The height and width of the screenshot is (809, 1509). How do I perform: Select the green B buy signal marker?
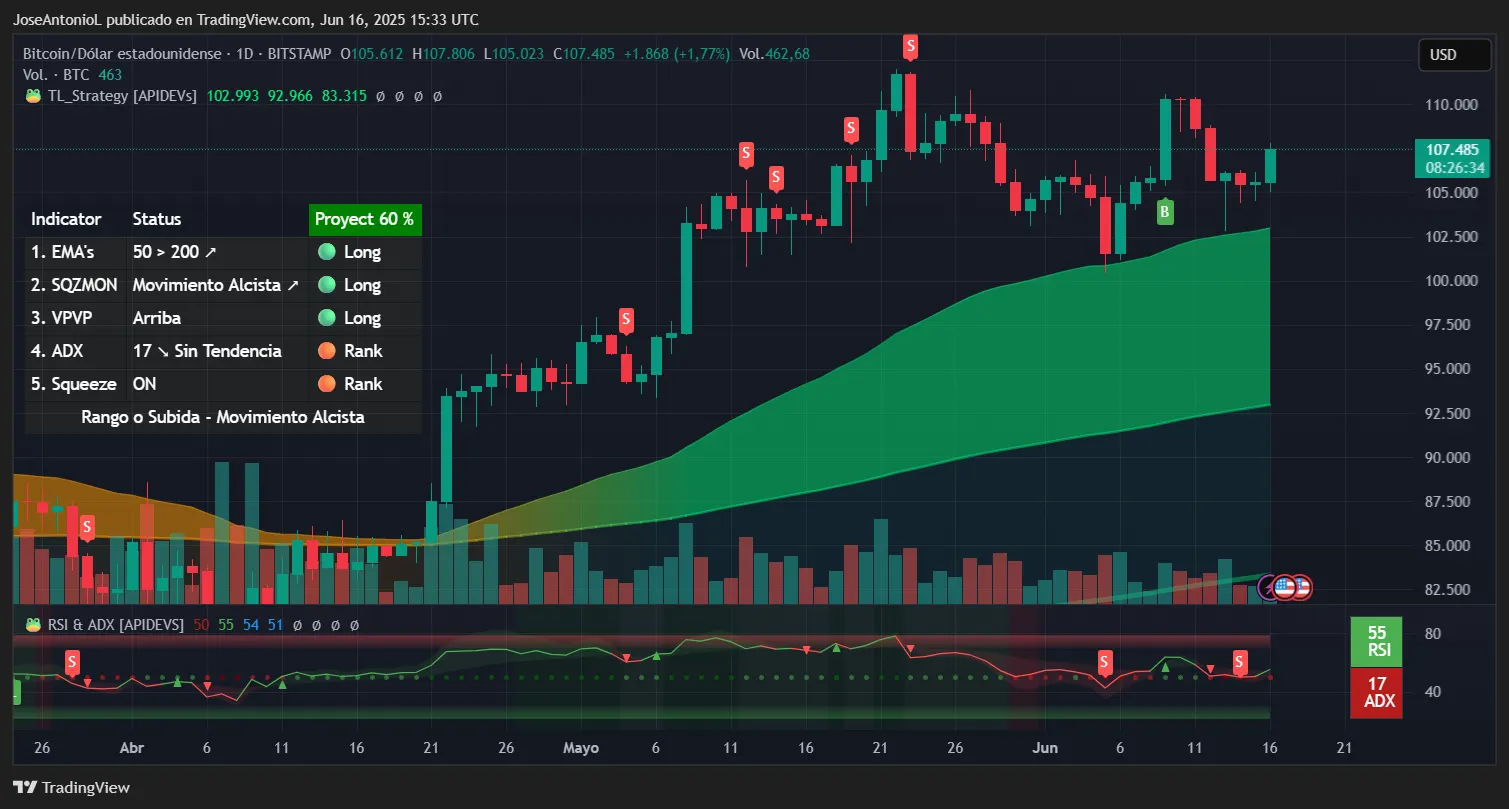[1164, 212]
